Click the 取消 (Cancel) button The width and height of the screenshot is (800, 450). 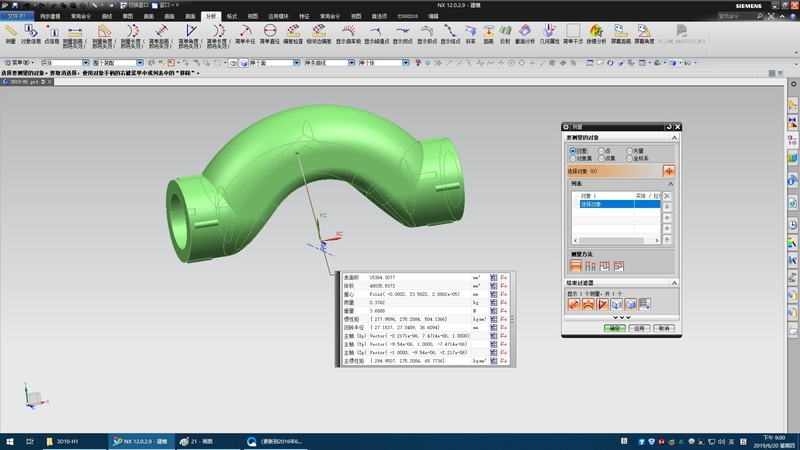[x=663, y=327]
